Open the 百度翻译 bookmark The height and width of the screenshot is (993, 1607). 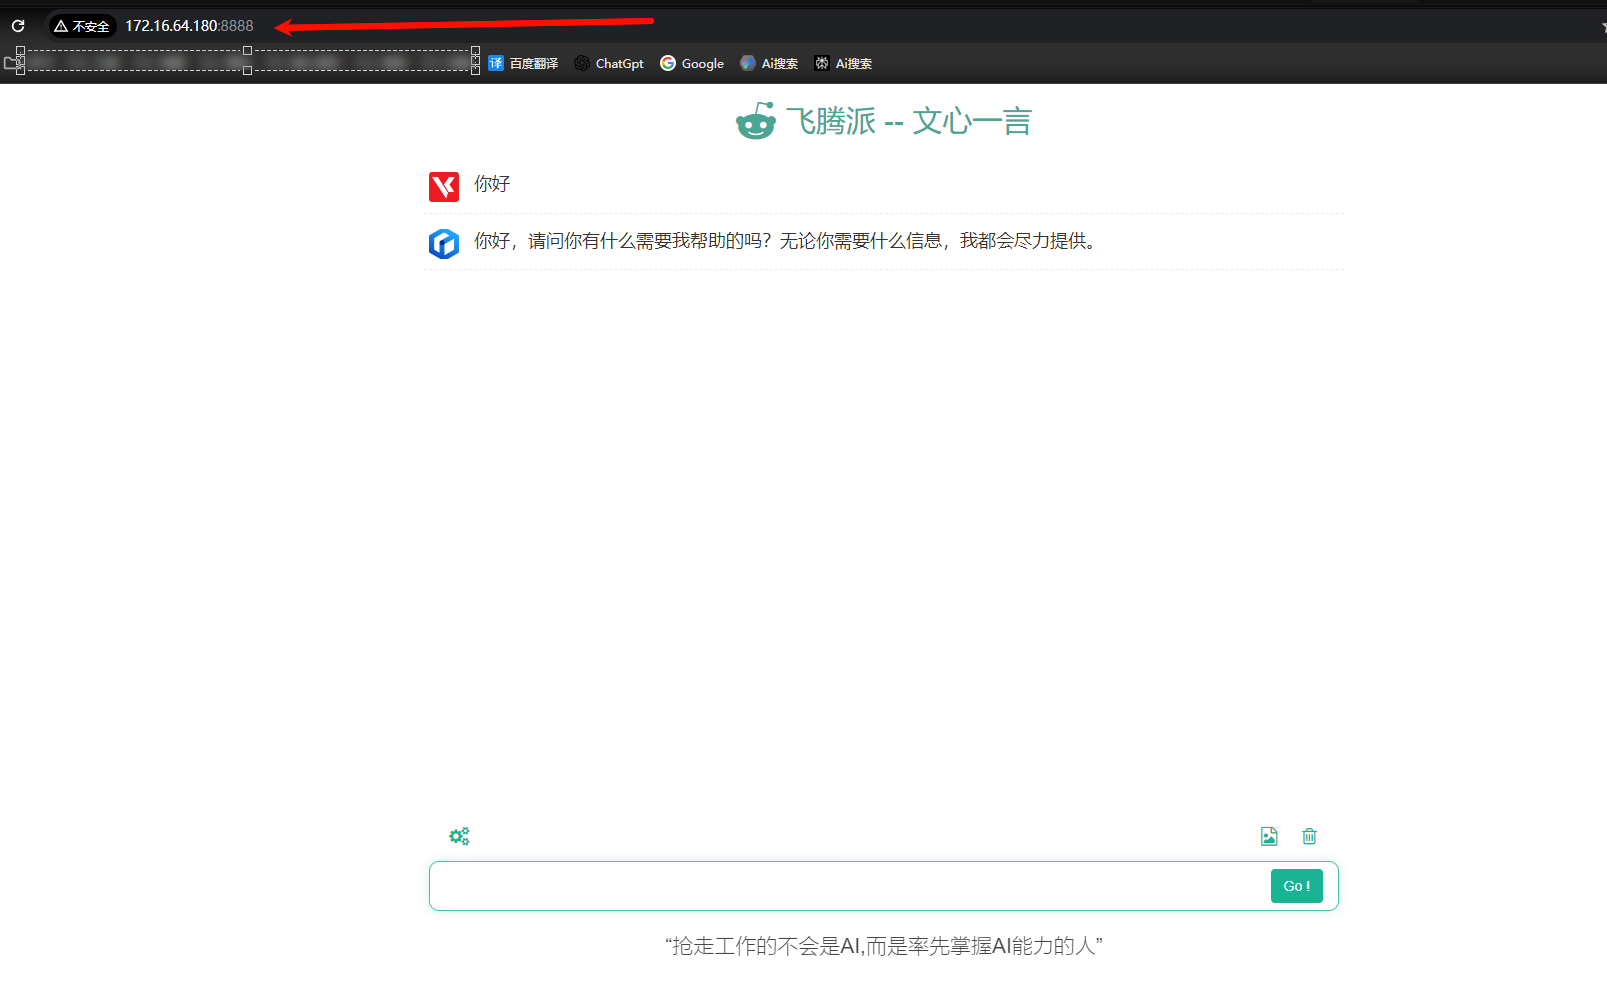click(x=523, y=63)
